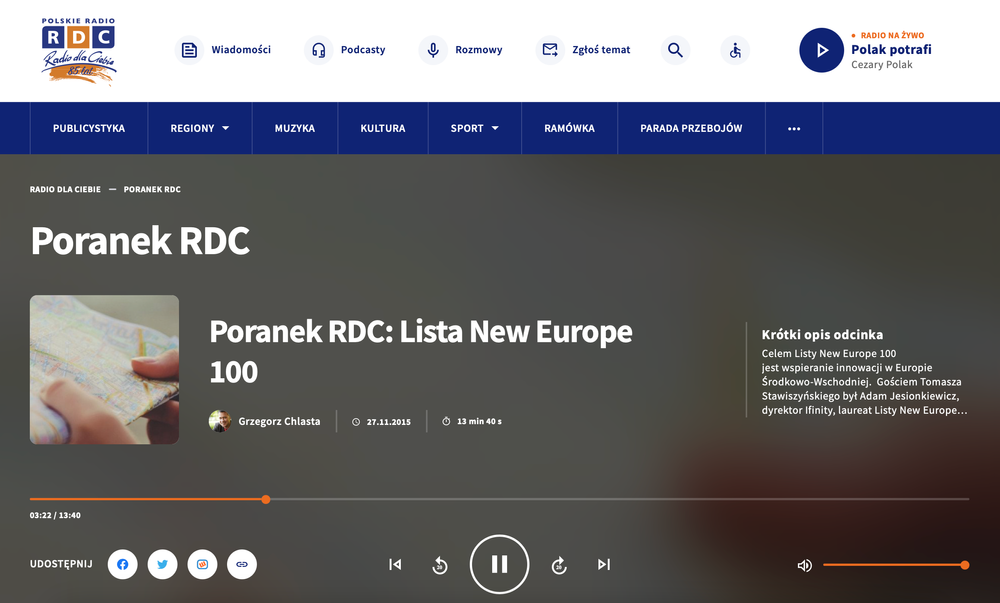Share episode on Wykop
Screen dimensions: 1000x603
202,564
